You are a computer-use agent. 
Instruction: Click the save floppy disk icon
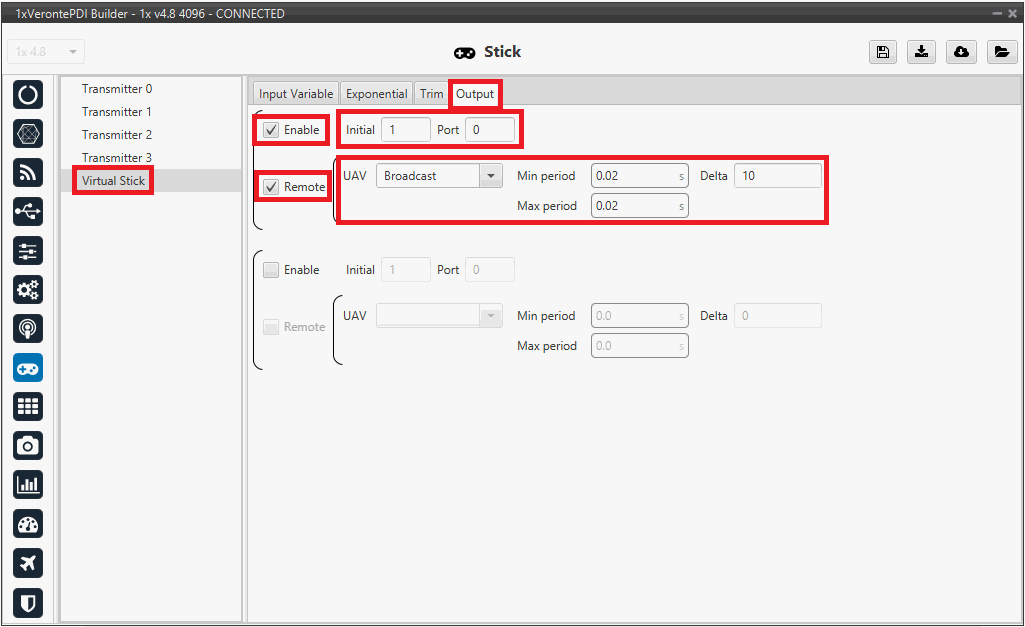pos(882,53)
